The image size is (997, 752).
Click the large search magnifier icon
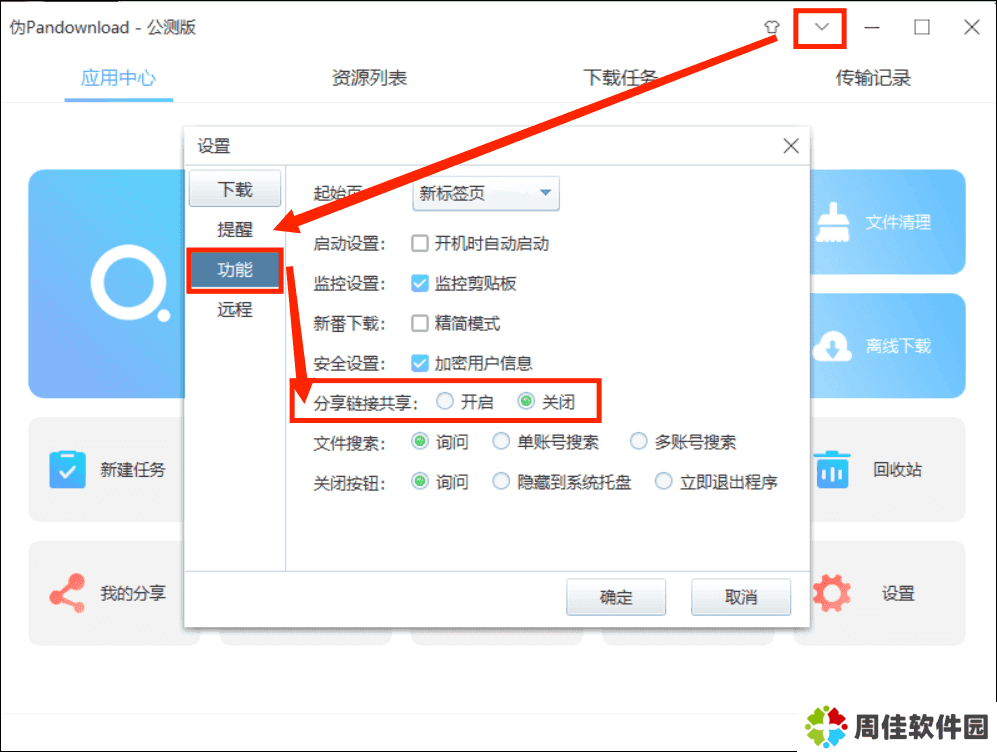tap(130, 283)
